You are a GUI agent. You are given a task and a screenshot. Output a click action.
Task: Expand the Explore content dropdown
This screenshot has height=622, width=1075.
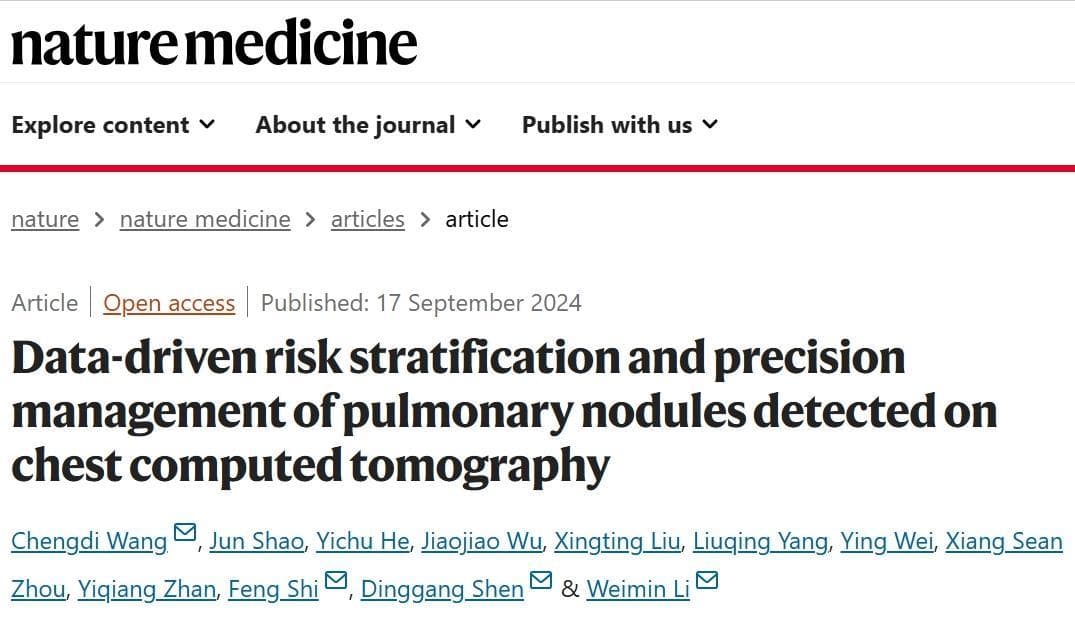pyautogui.click(x=113, y=125)
